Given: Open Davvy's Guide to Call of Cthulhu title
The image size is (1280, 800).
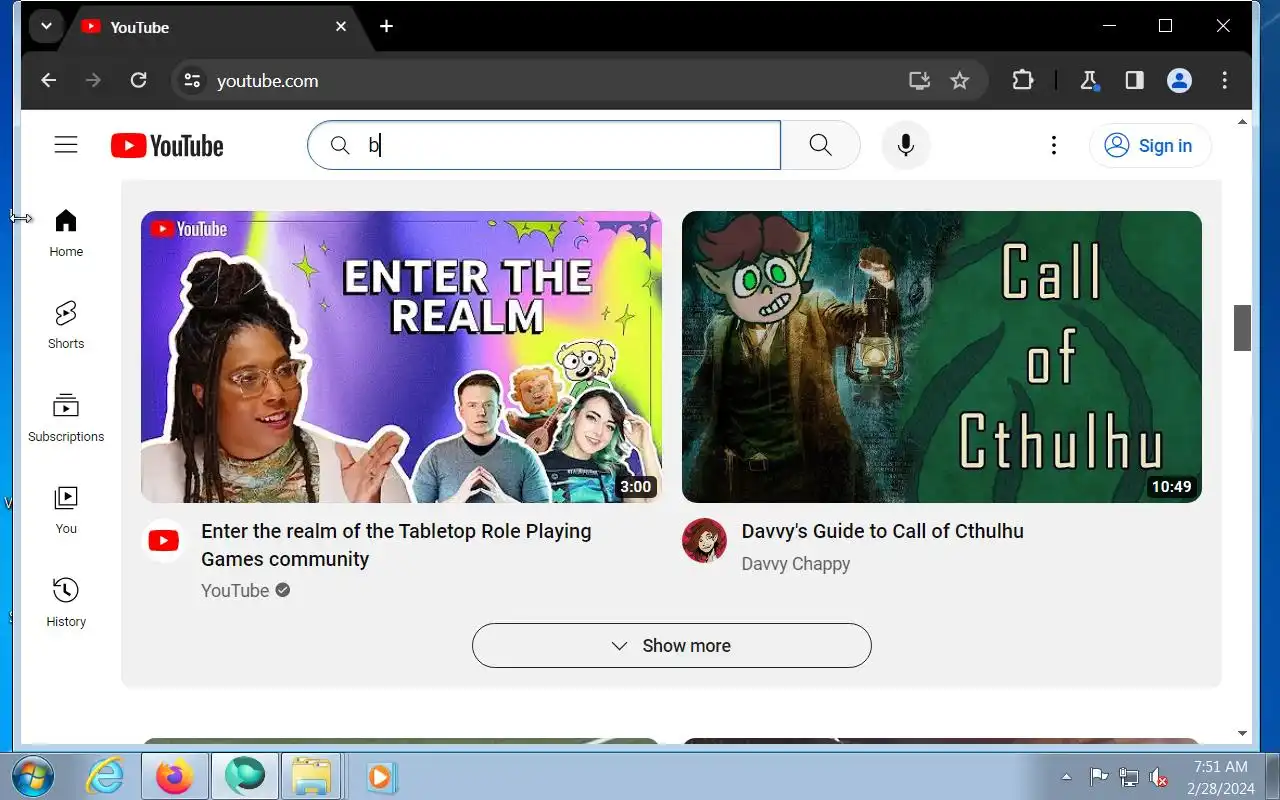Looking at the screenshot, I should (x=883, y=531).
